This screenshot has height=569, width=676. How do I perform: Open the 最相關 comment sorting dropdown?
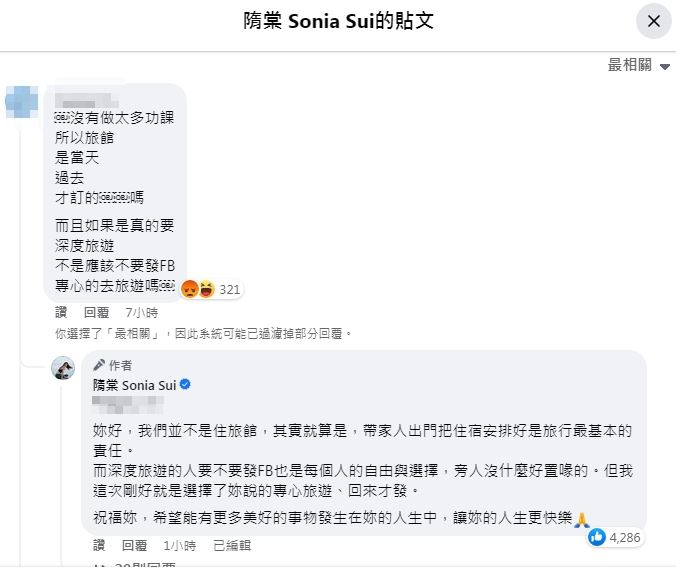[x=638, y=65]
